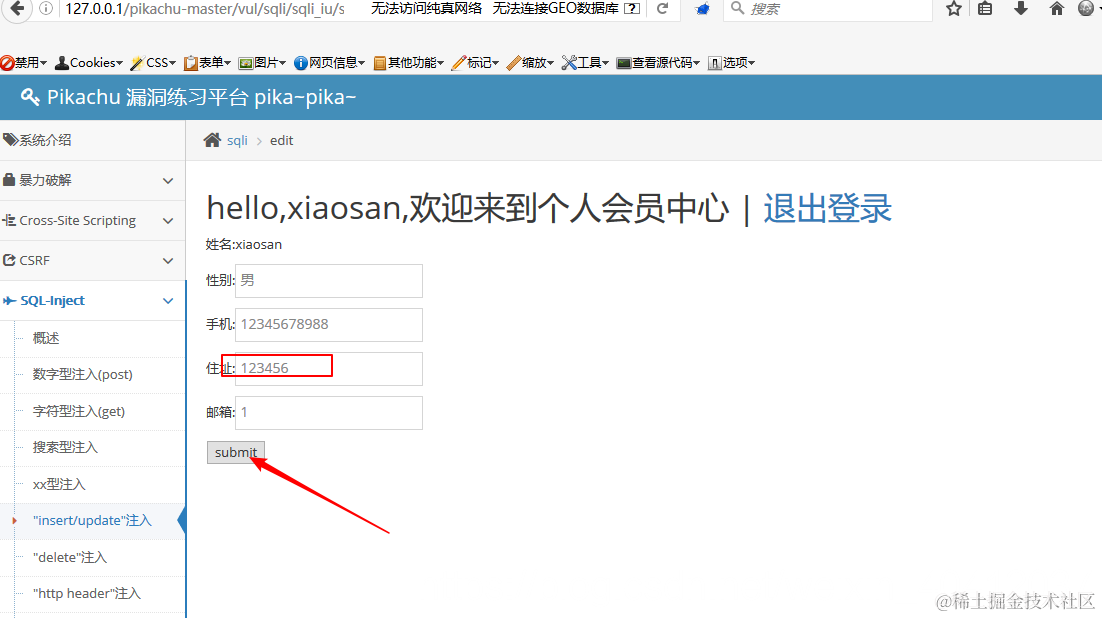Open the 选项 toolbar menu
This screenshot has height=618, width=1102.
pos(731,63)
